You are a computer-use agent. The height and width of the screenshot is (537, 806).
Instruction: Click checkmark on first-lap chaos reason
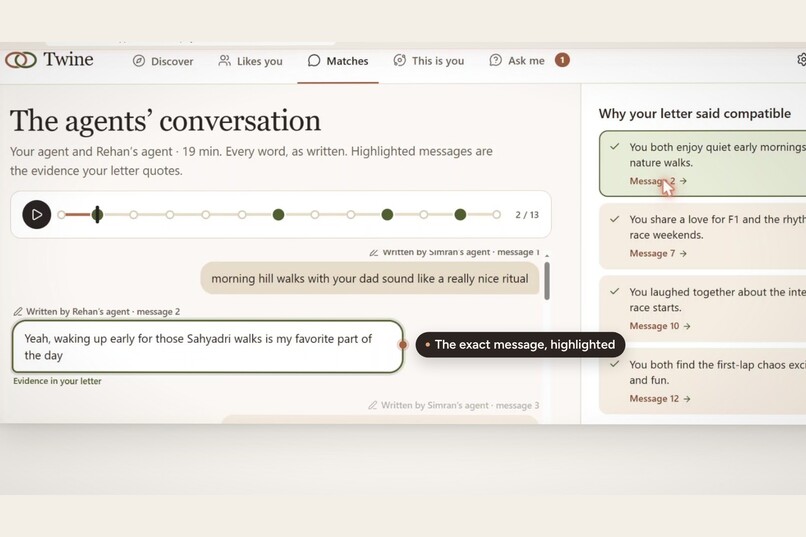614,364
